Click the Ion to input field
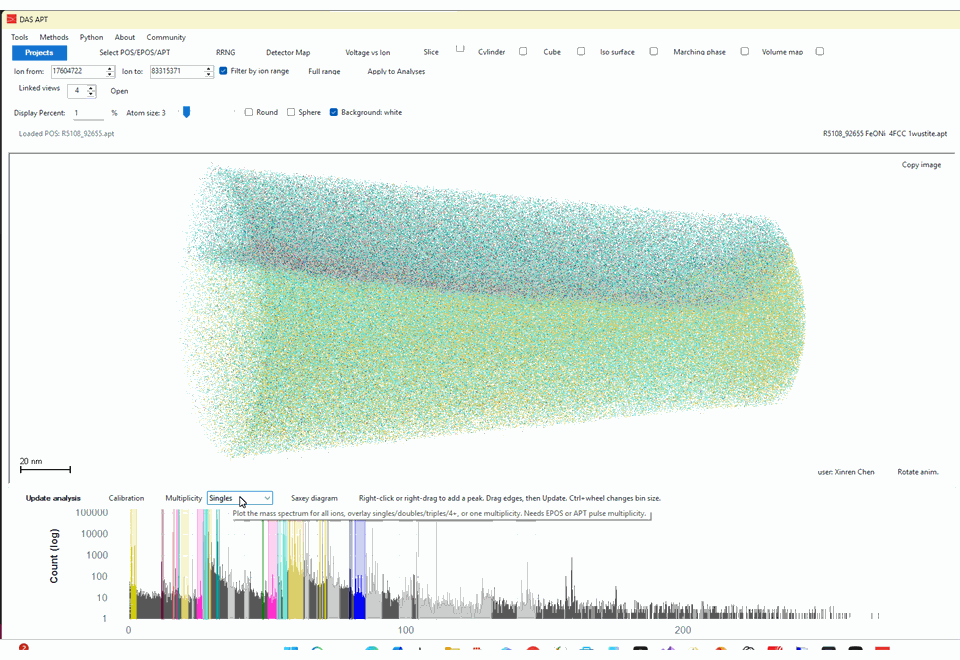Image resolution: width=960 pixels, height=660 pixels. (x=178, y=72)
